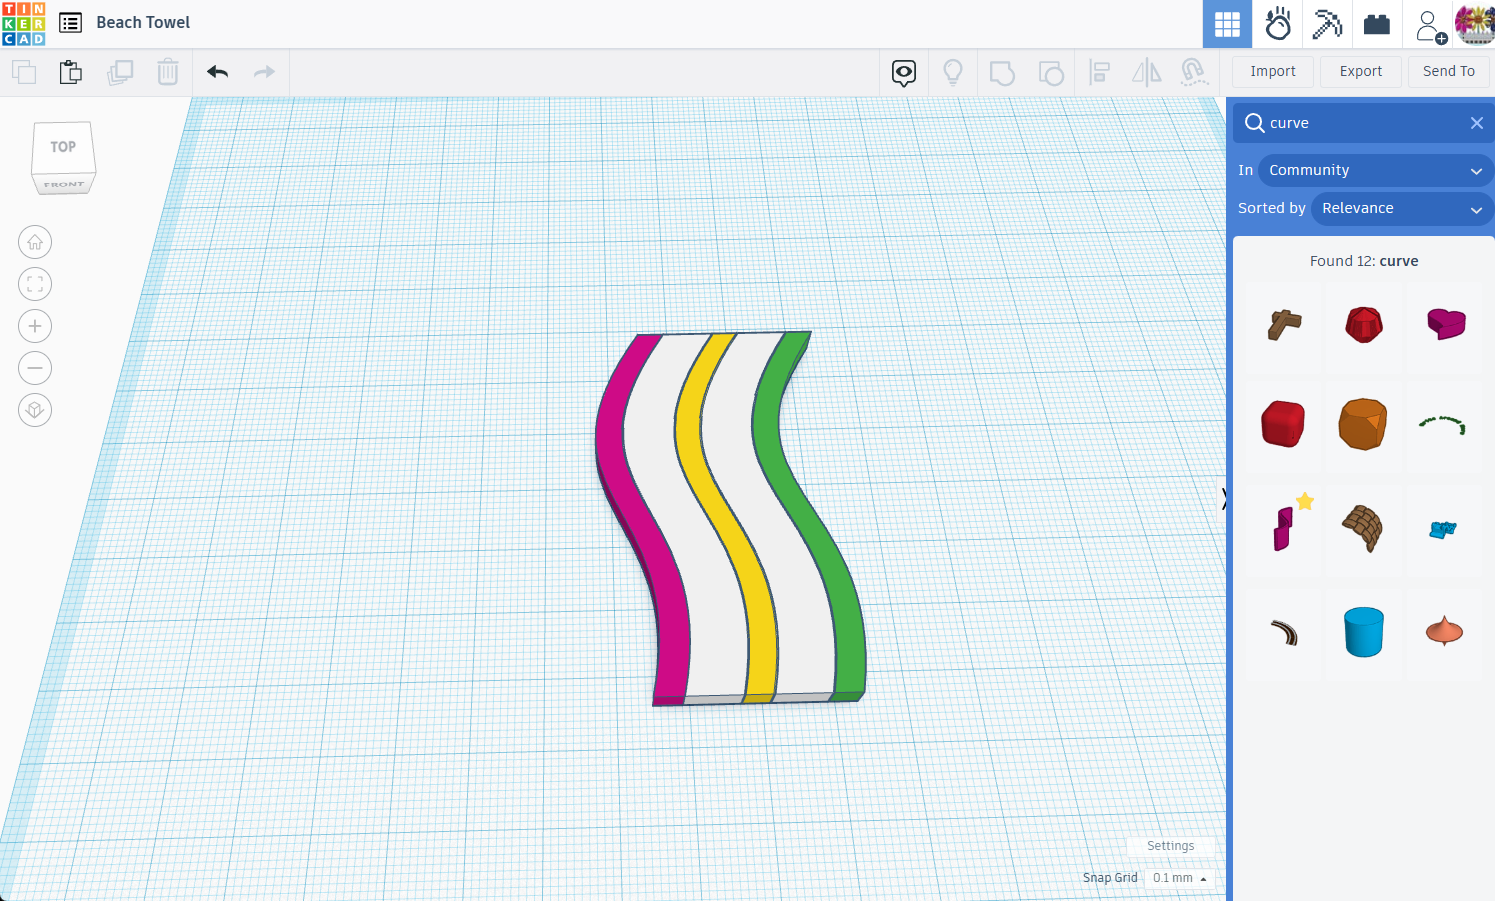Screen dimensions: 1495x901
Task: Select the orange spinning top thumbnail
Action: [1444, 631]
